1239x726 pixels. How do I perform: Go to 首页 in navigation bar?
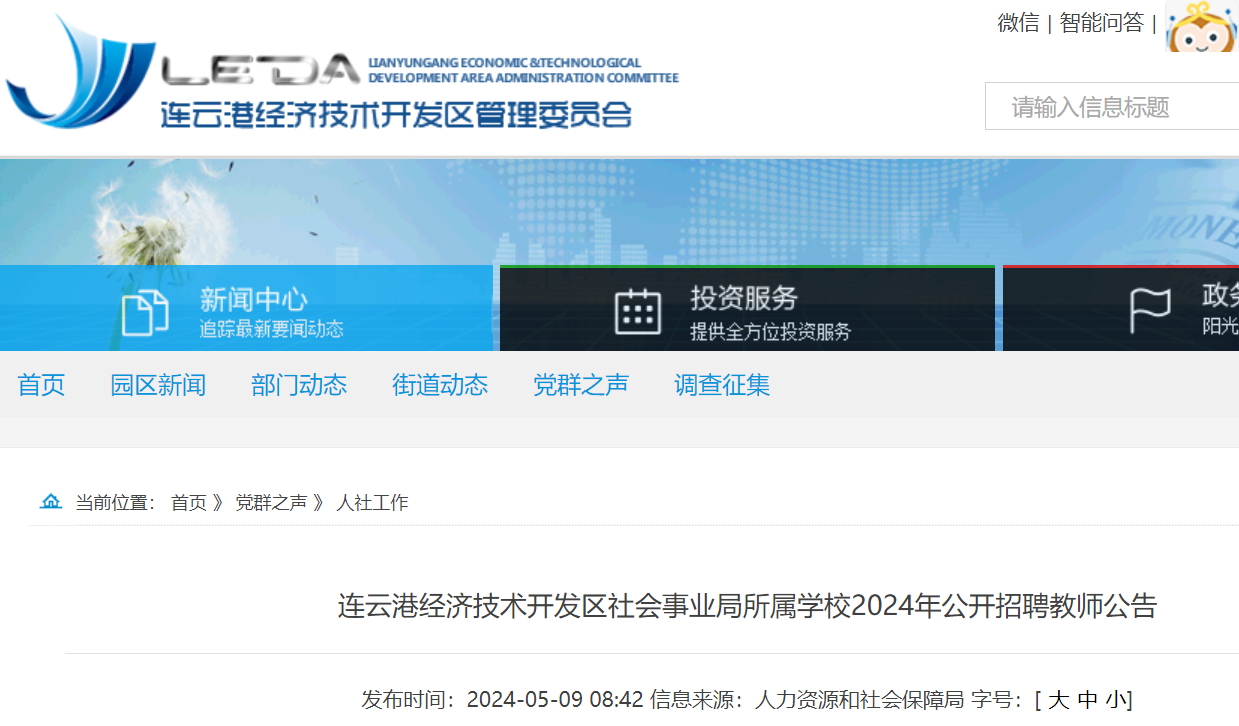click(x=41, y=385)
